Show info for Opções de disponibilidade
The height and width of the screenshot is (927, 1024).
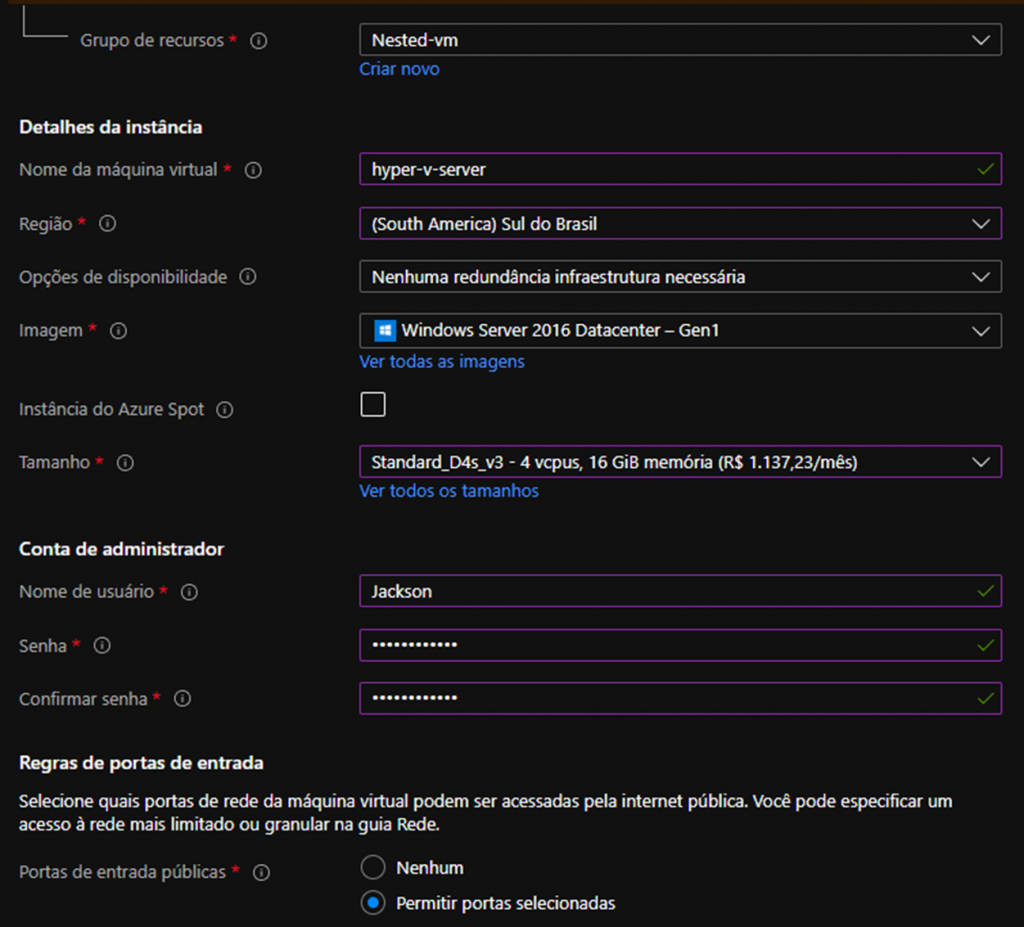pos(248,277)
